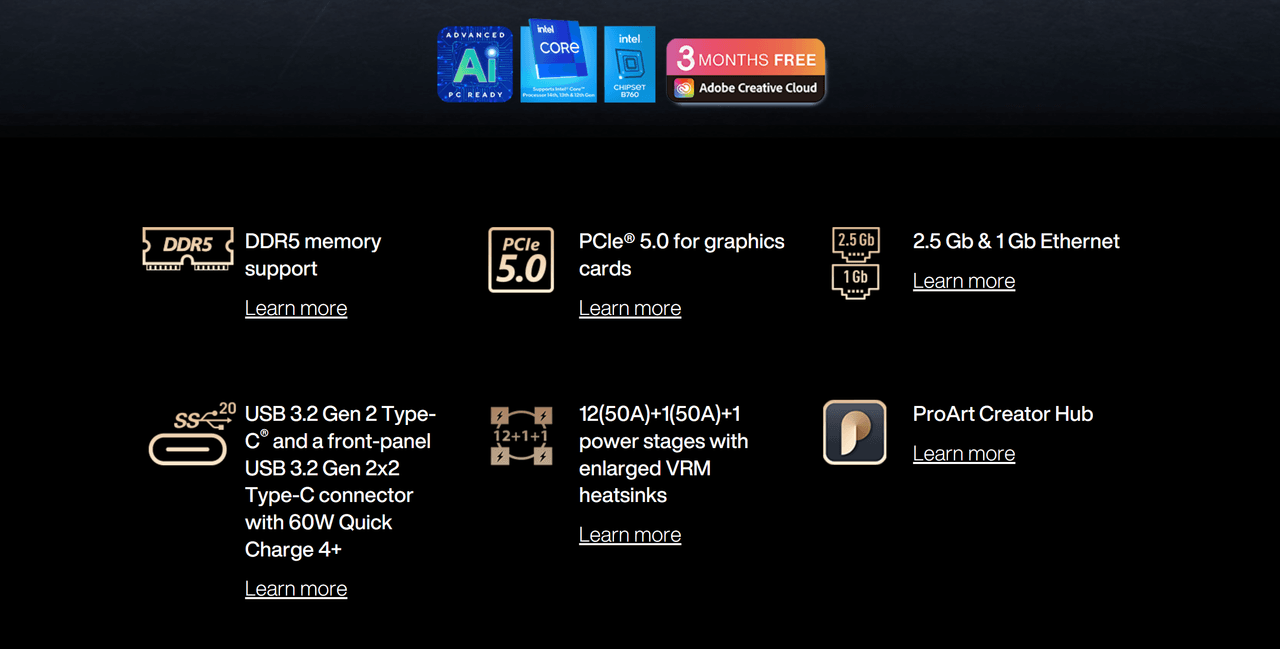The image size is (1280, 649).
Task: Click the 2.5Gb and 1Gb Ethernet port icon
Action: coord(856,262)
